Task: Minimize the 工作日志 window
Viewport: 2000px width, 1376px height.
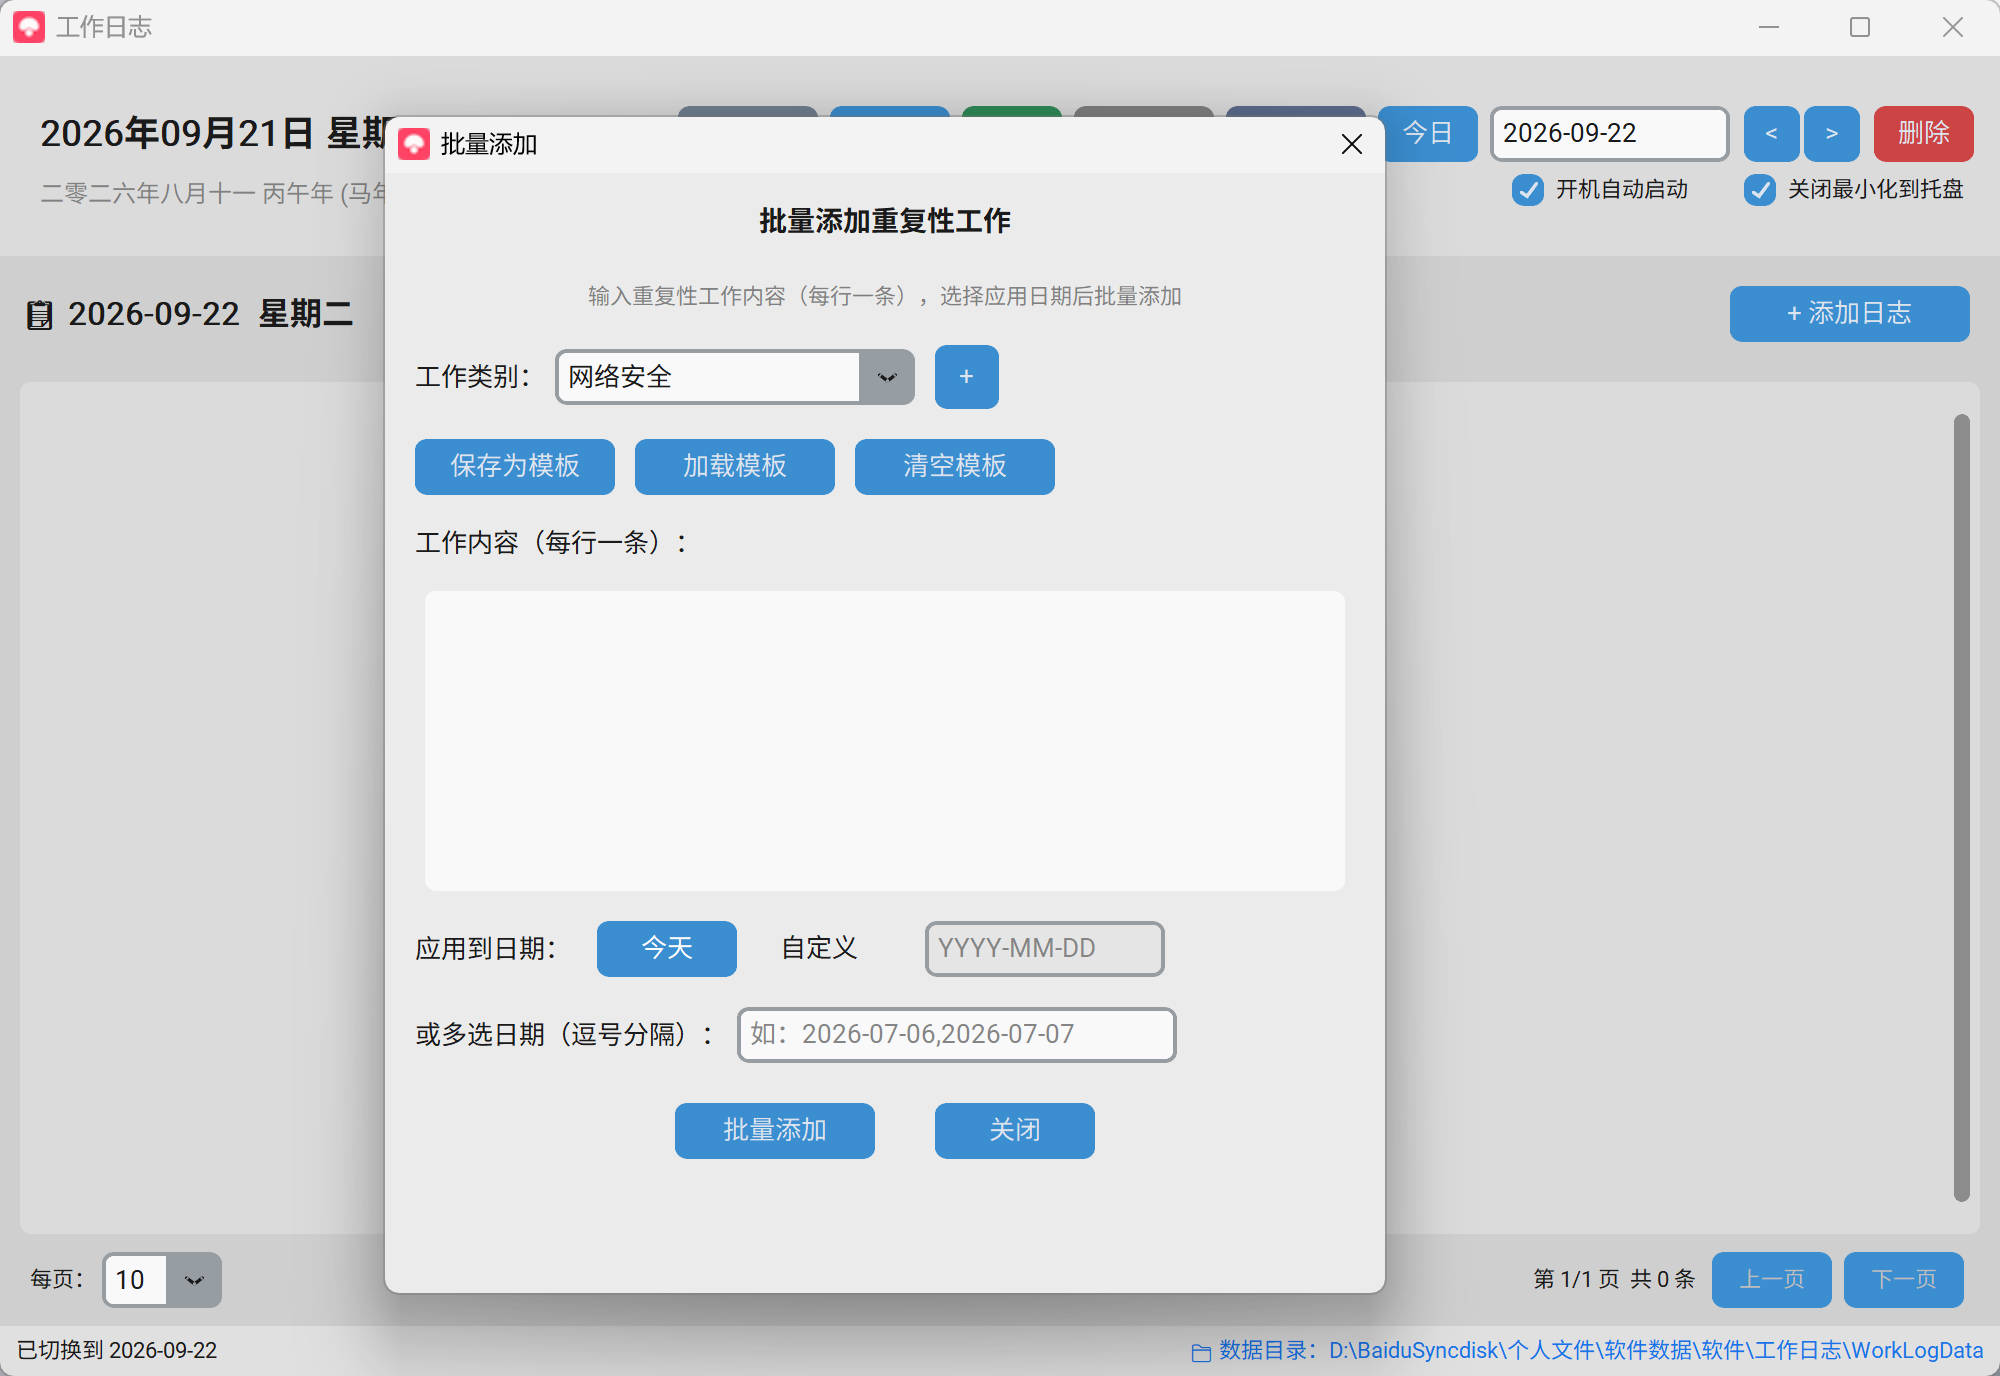Action: (x=1769, y=27)
